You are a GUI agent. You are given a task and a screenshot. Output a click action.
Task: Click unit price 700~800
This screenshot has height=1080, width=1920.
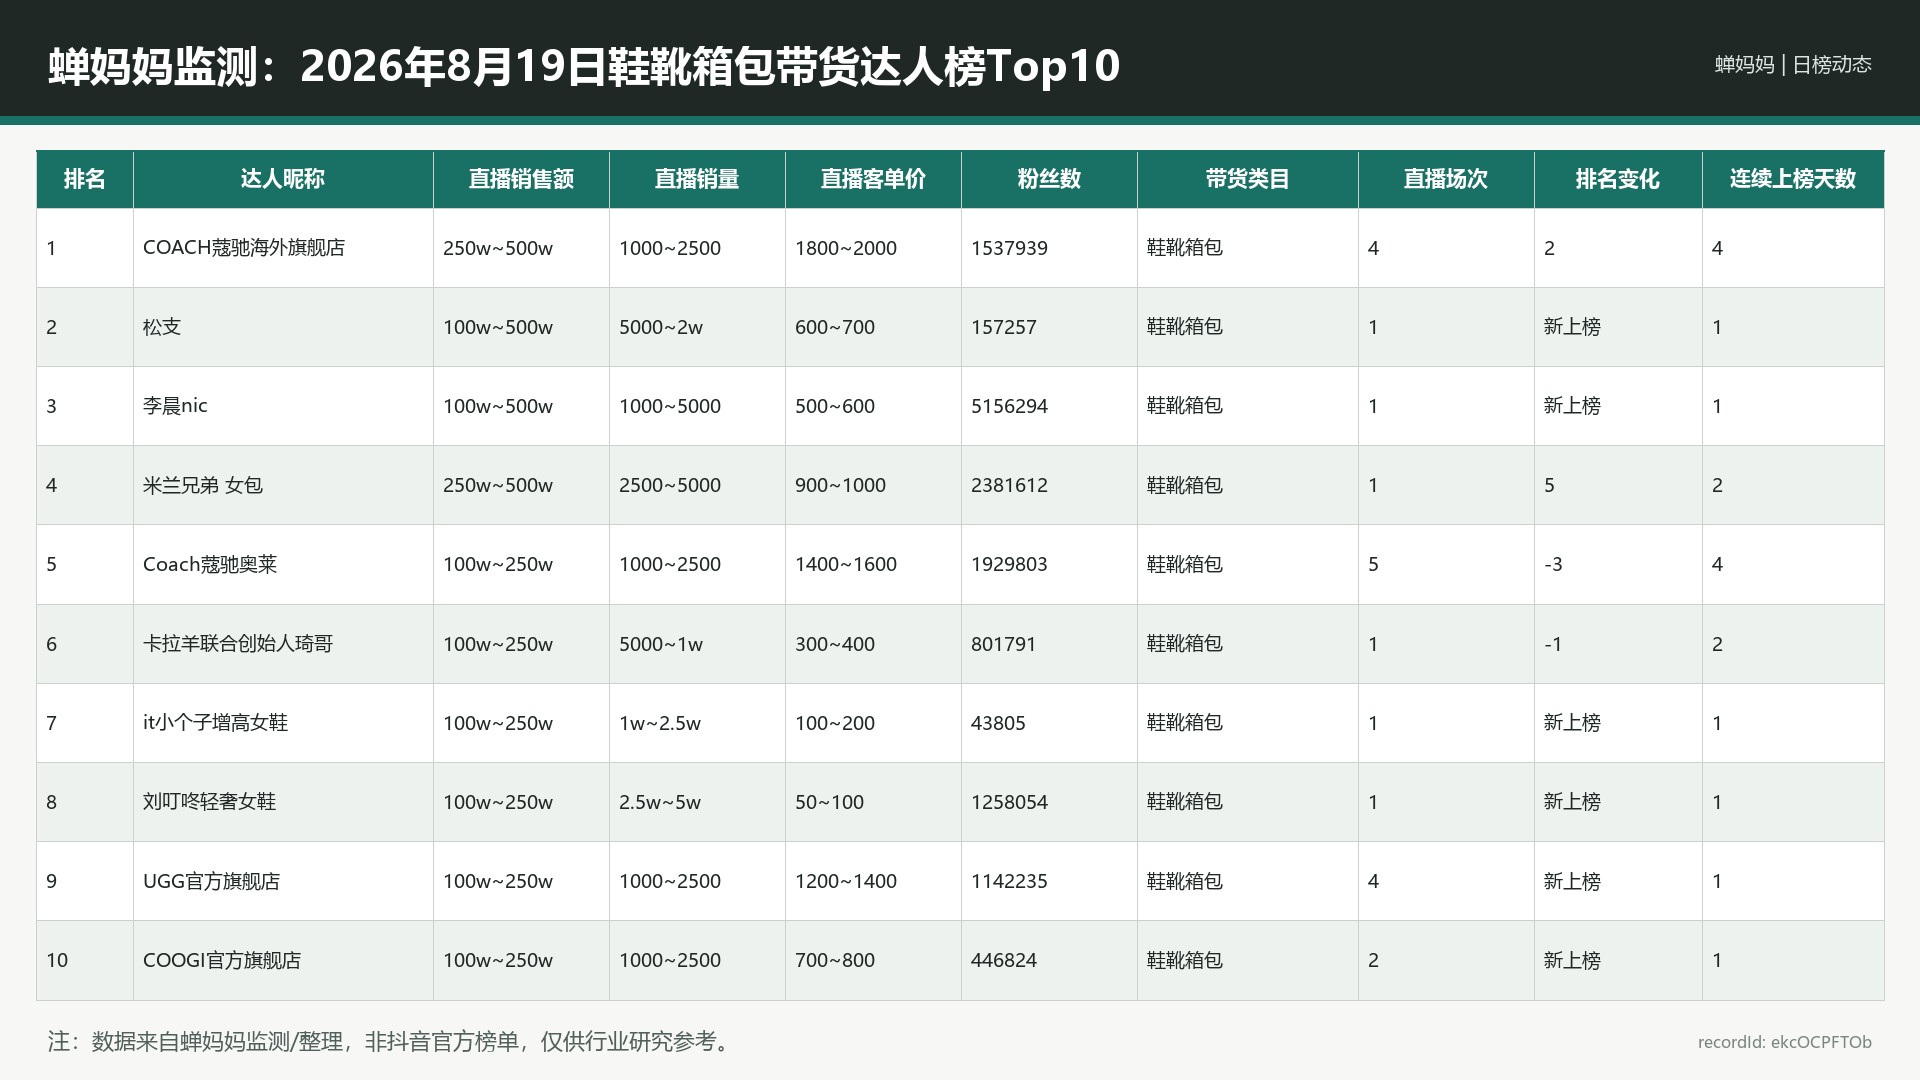tap(835, 960)
